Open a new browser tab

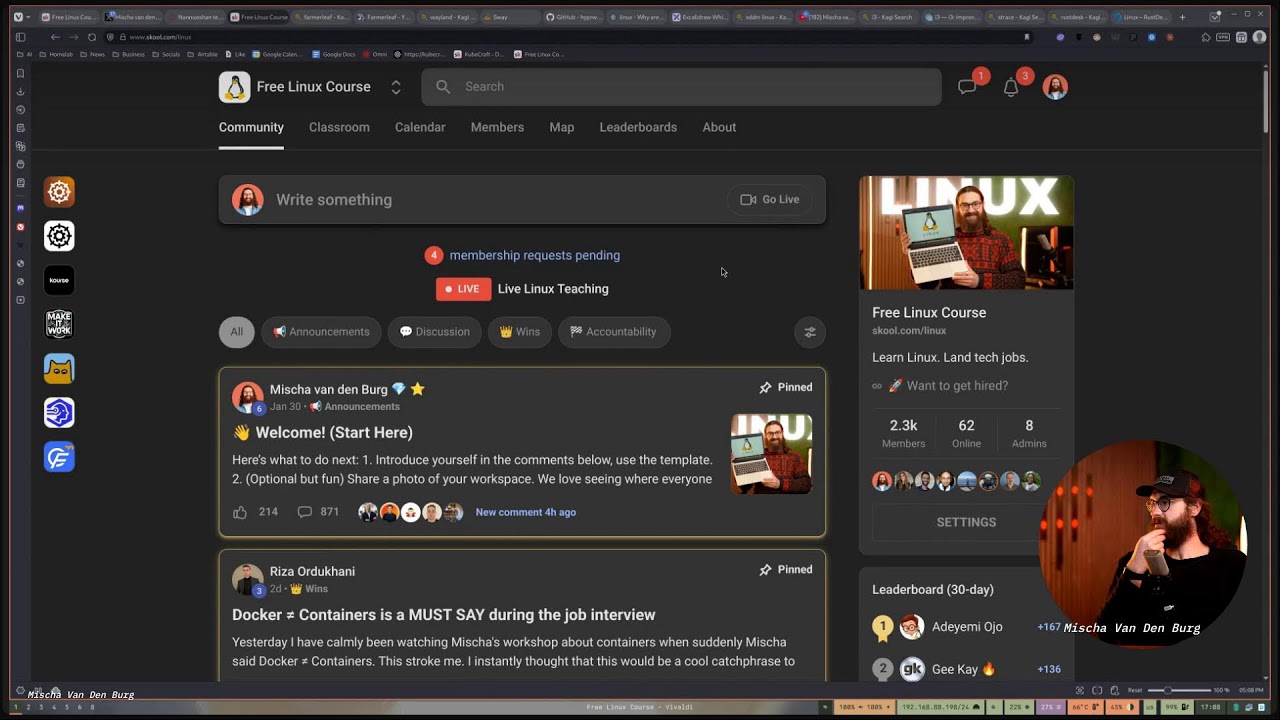[1182, 17]
